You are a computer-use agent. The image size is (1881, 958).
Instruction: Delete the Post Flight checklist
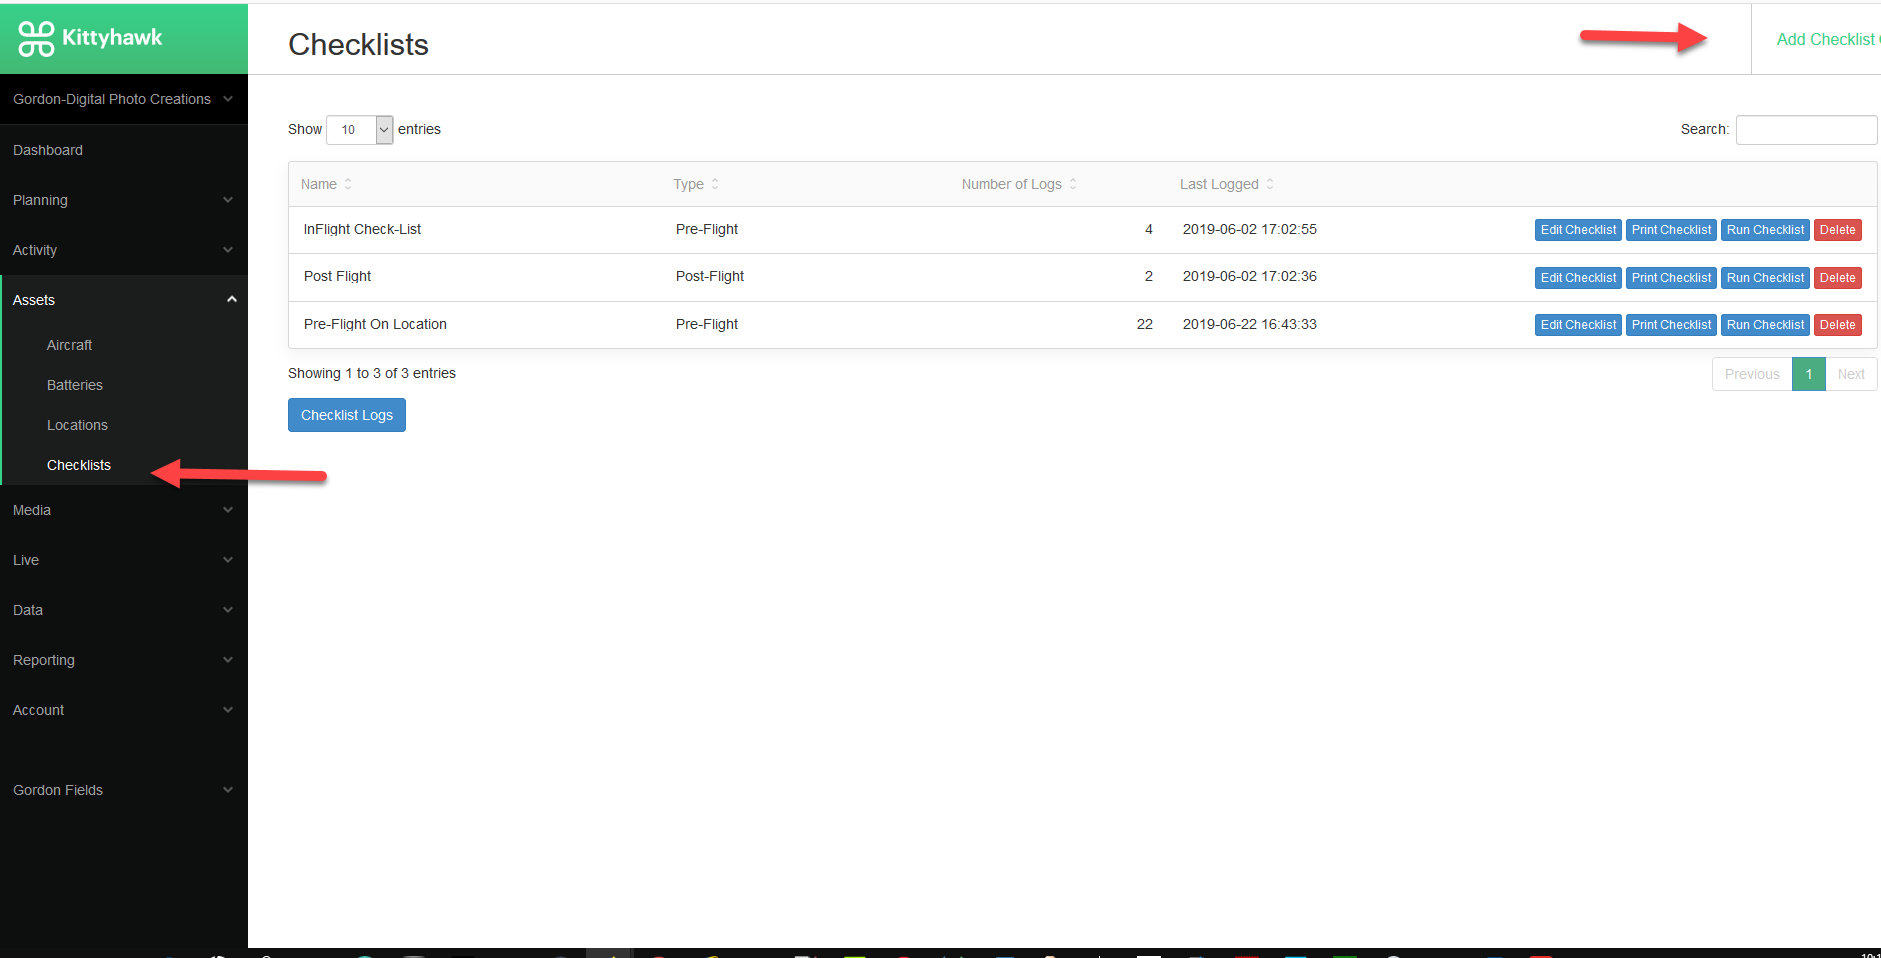click(1837, 278)
